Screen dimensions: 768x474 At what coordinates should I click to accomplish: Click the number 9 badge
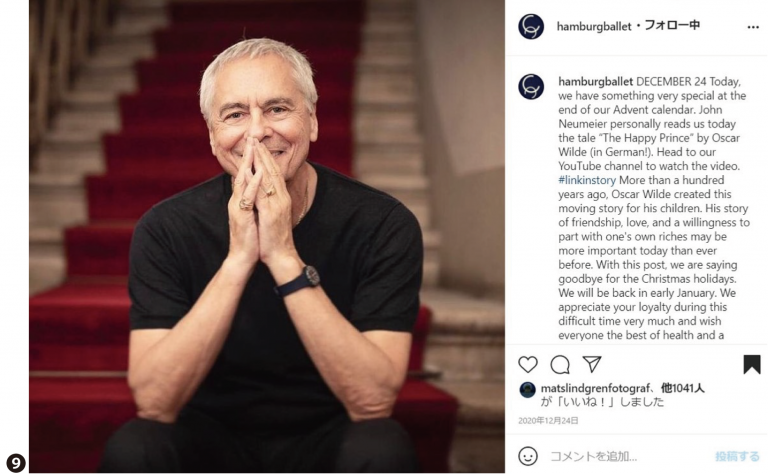(x=16, y=463)
